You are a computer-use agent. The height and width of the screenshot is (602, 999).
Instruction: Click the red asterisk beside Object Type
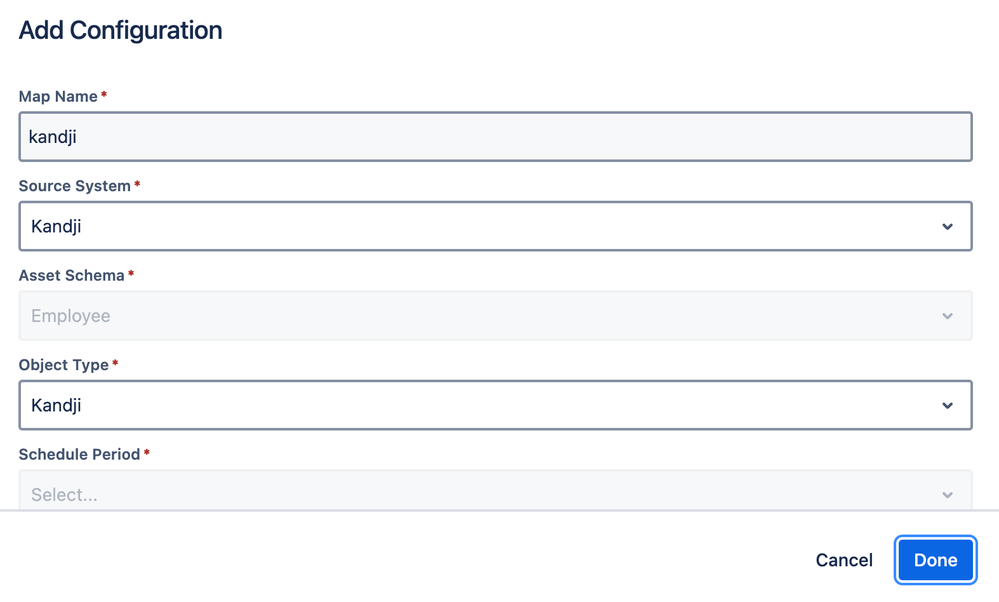tap(115, 364)
